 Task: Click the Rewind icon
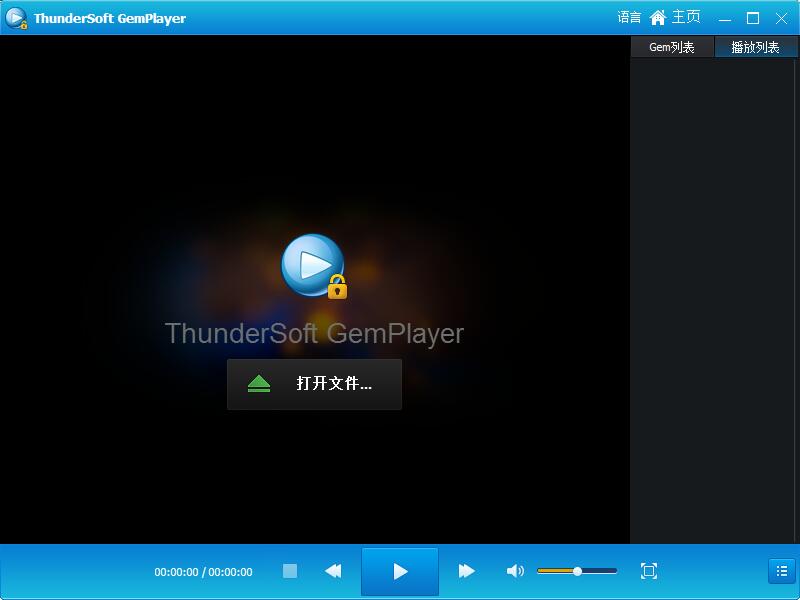(x=333, y=571)
